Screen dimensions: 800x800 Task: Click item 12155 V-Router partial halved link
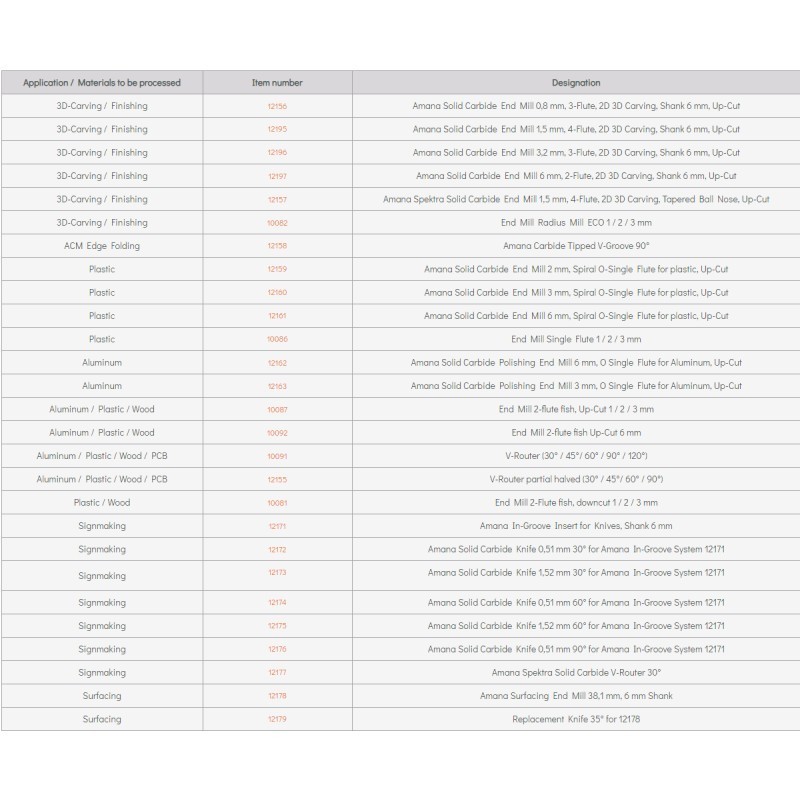tap(277, 480)
